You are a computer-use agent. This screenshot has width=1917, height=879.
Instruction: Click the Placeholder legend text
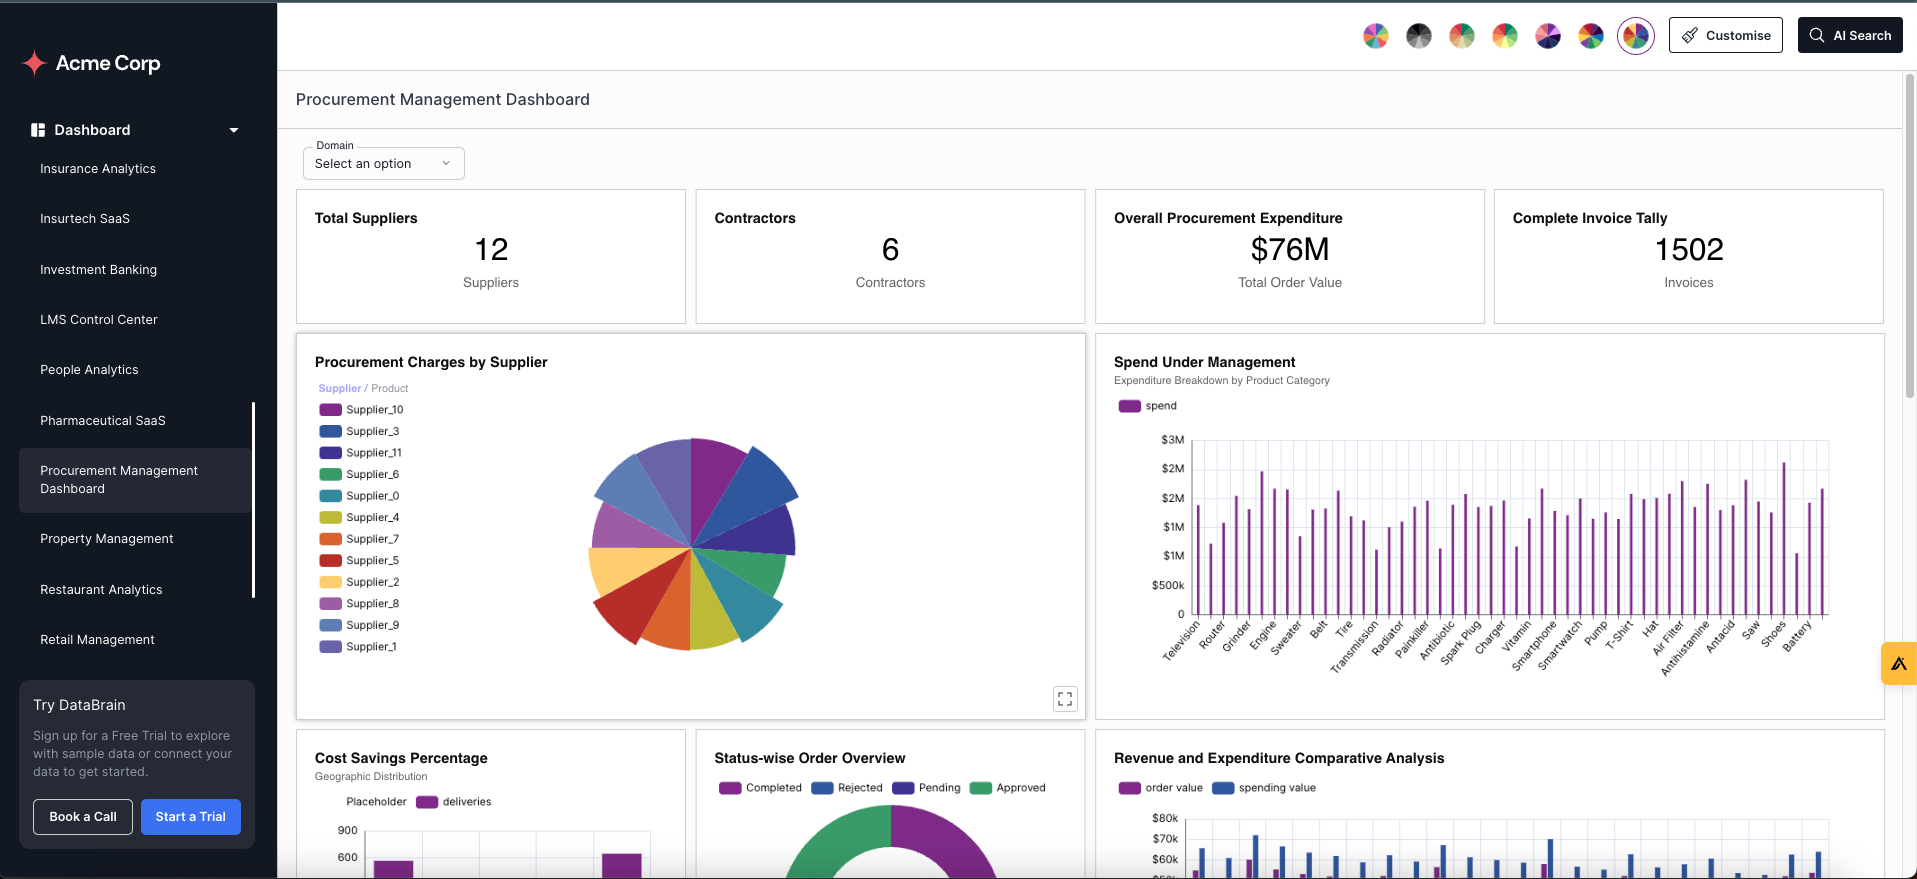coord(376,802)
